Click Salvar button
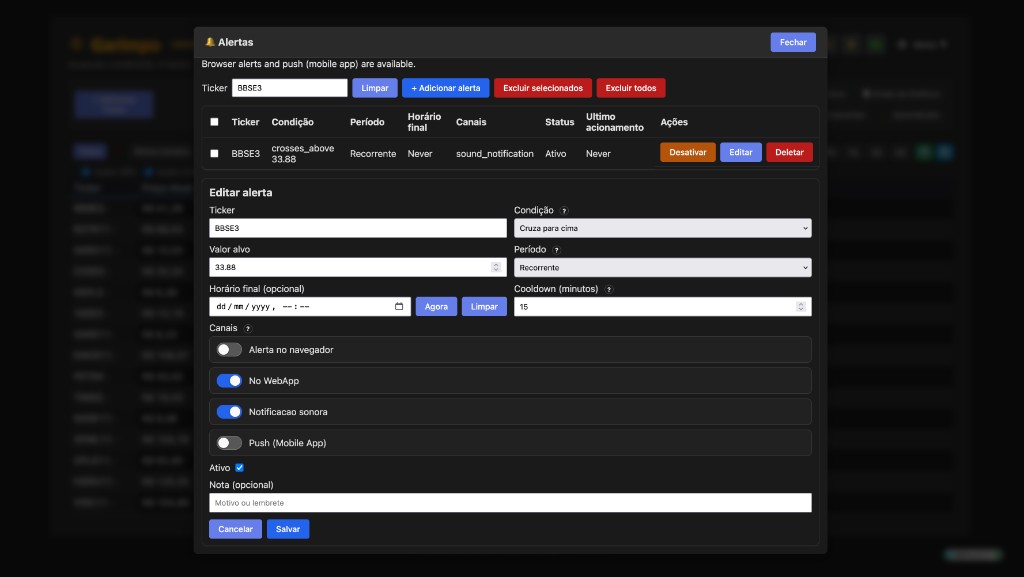Screen dimensions: 1024x577 pyautogui.click(x=288, y=529)
